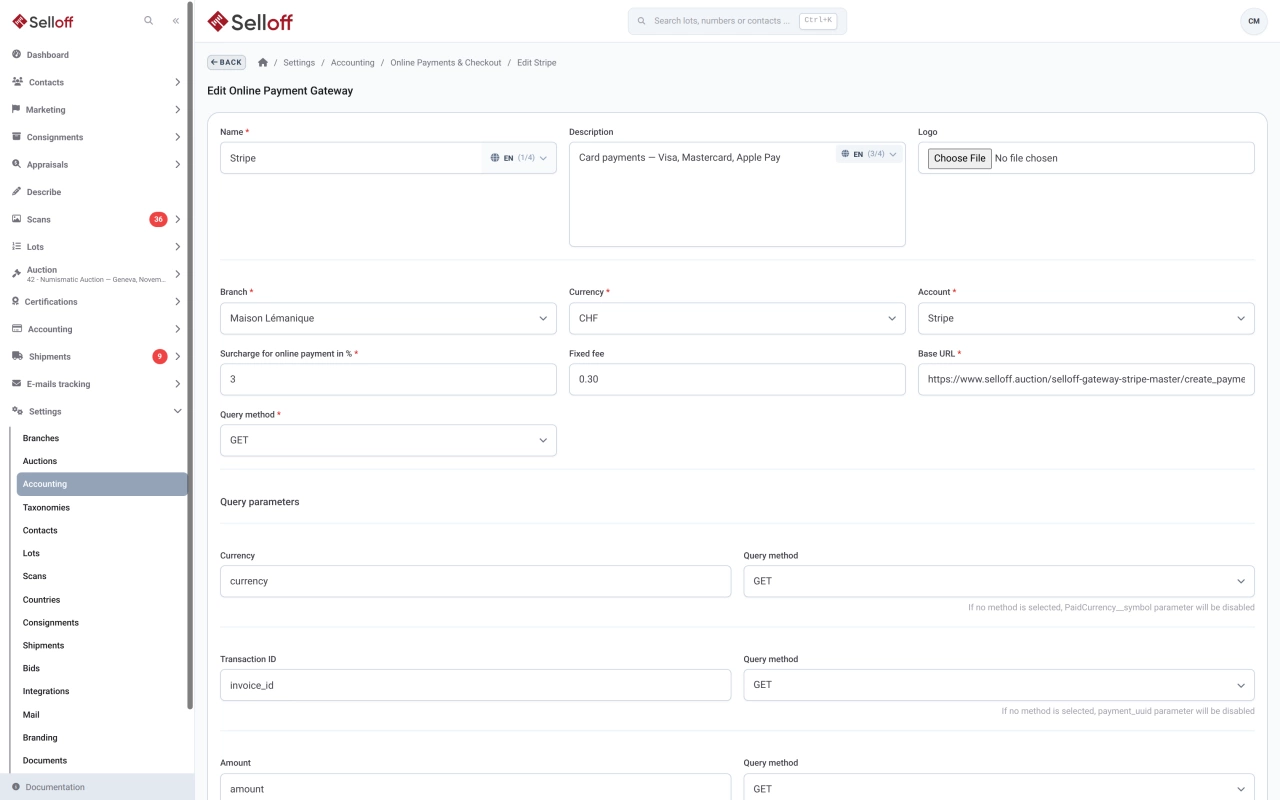
Task: Click the Choose File logo button
Action: point(959,158)
